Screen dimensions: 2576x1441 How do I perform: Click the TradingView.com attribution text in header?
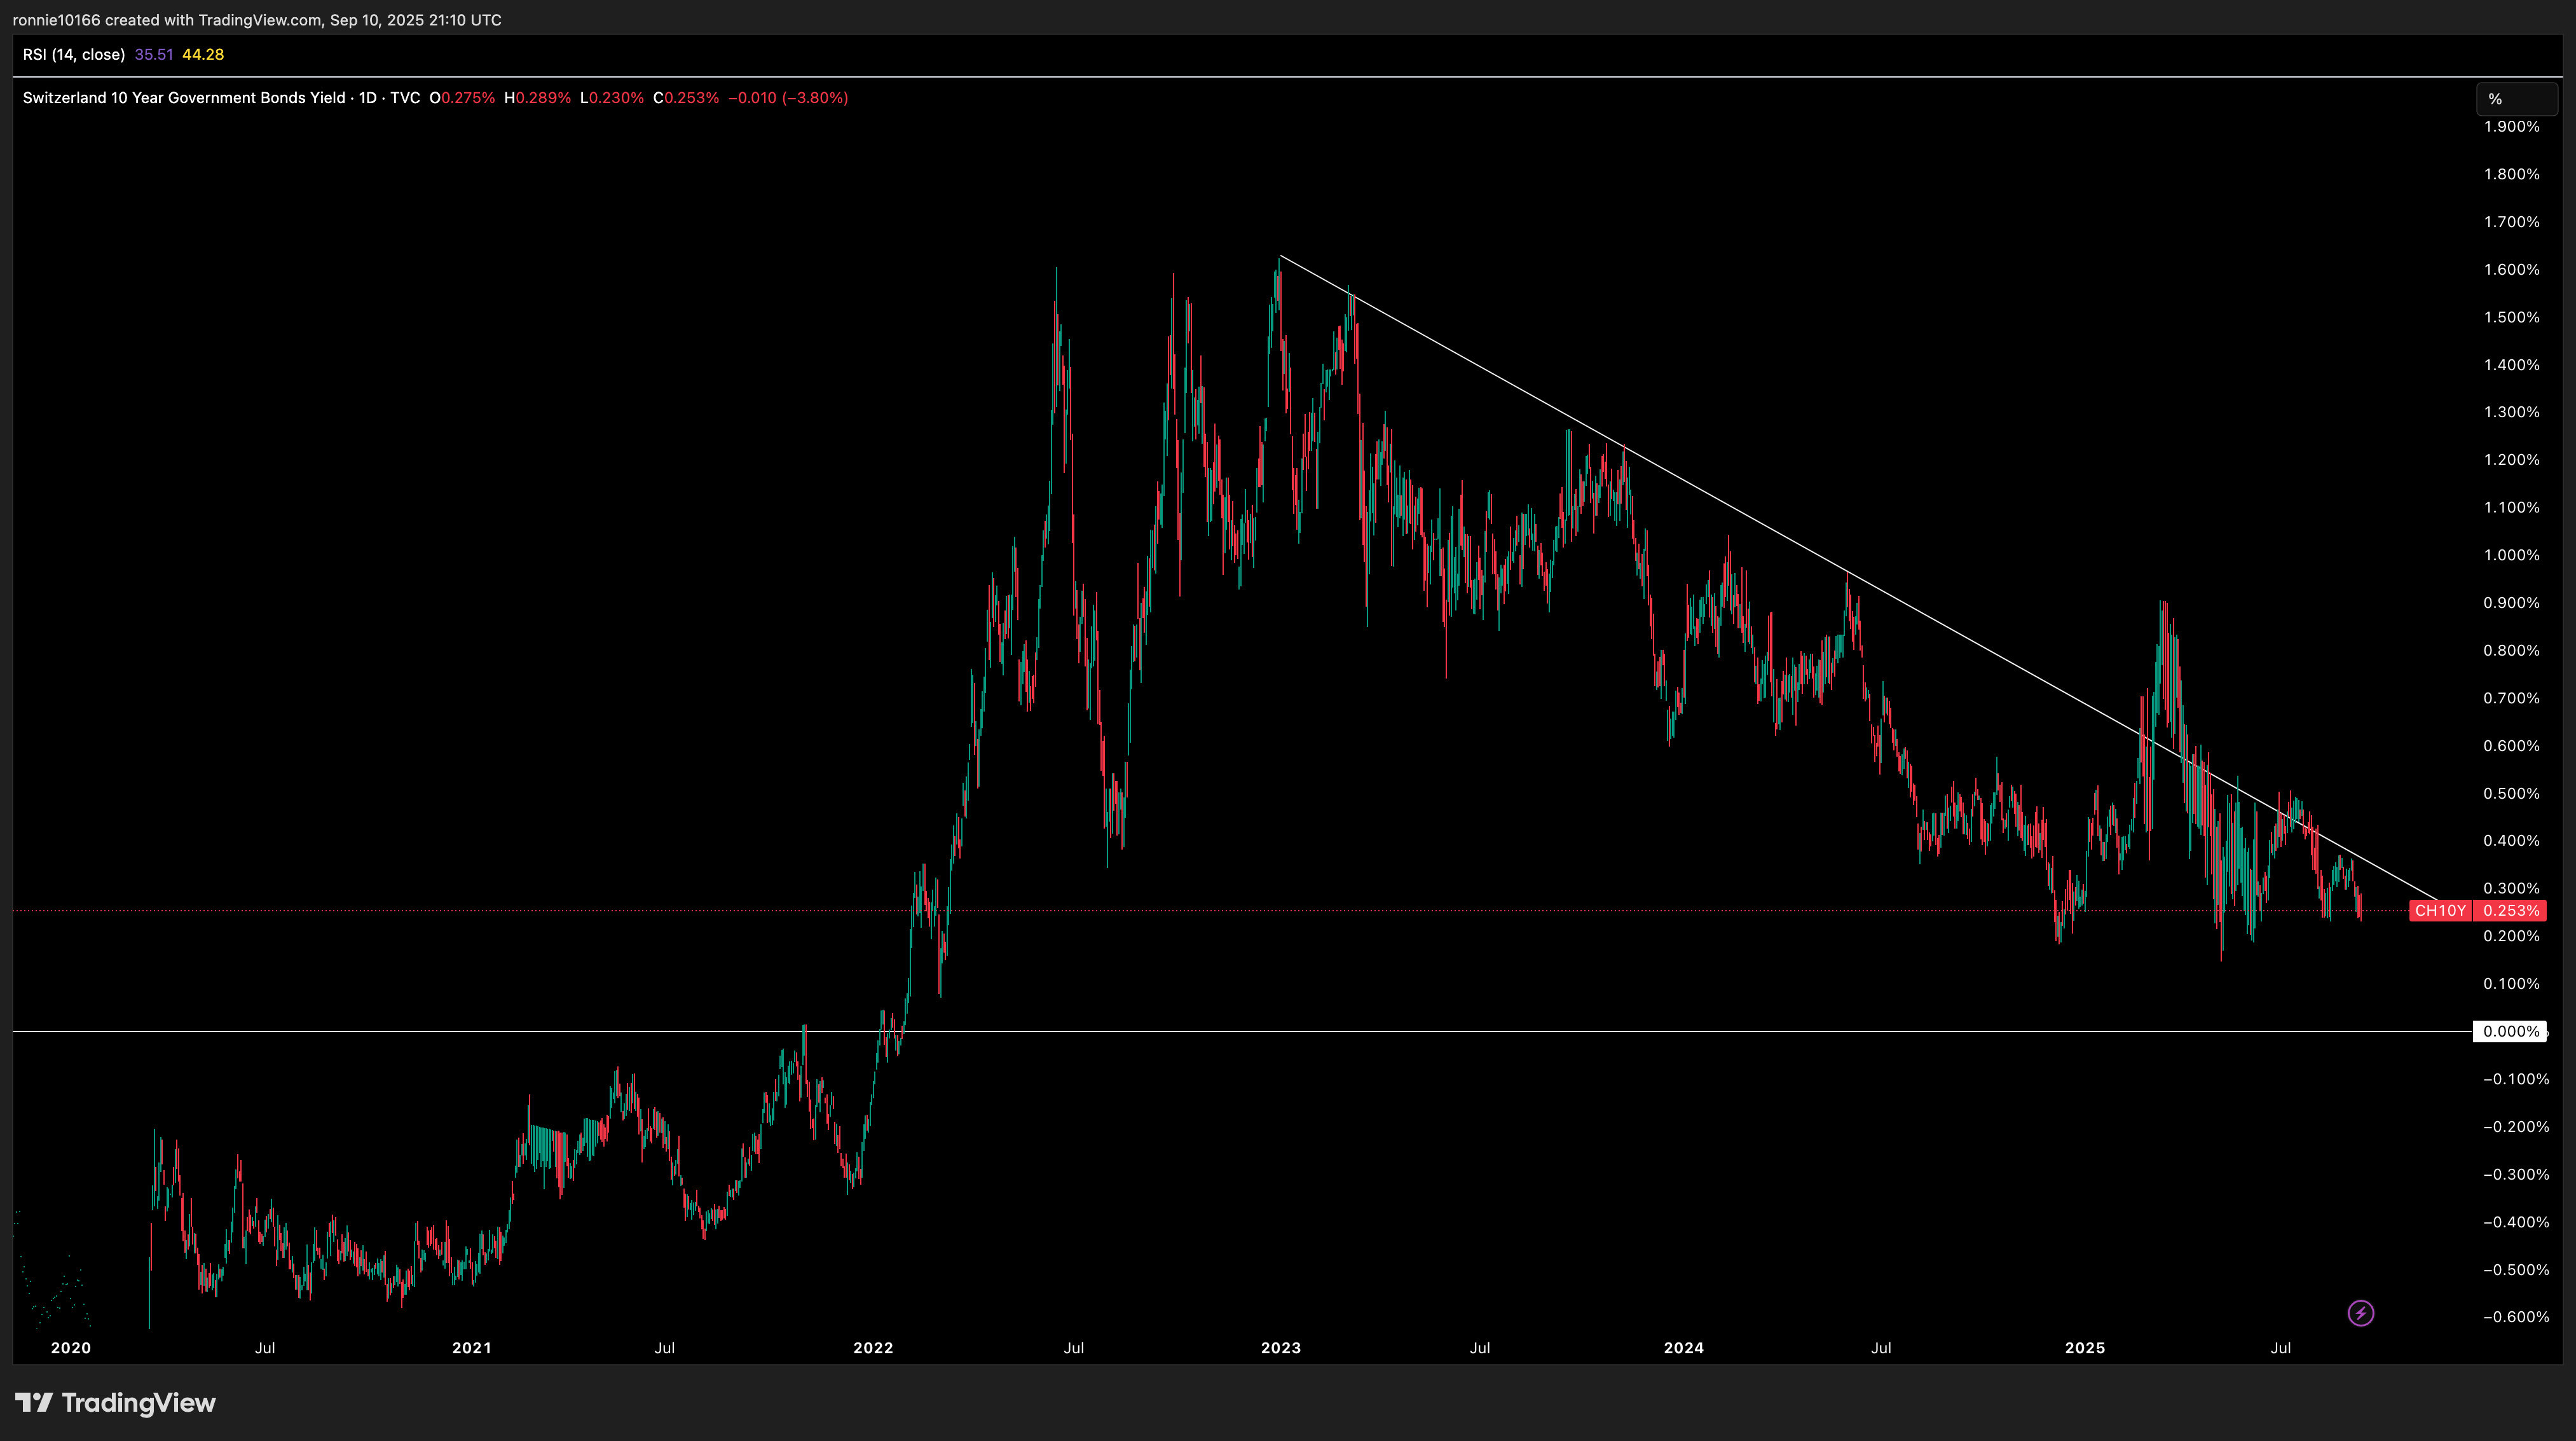click(260, 20)
